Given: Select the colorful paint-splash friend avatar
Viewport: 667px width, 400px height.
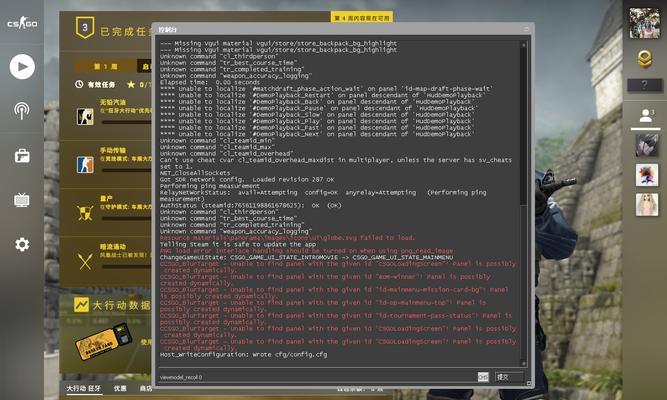Looking at the screenshot, I should click(x=647, y=175).
